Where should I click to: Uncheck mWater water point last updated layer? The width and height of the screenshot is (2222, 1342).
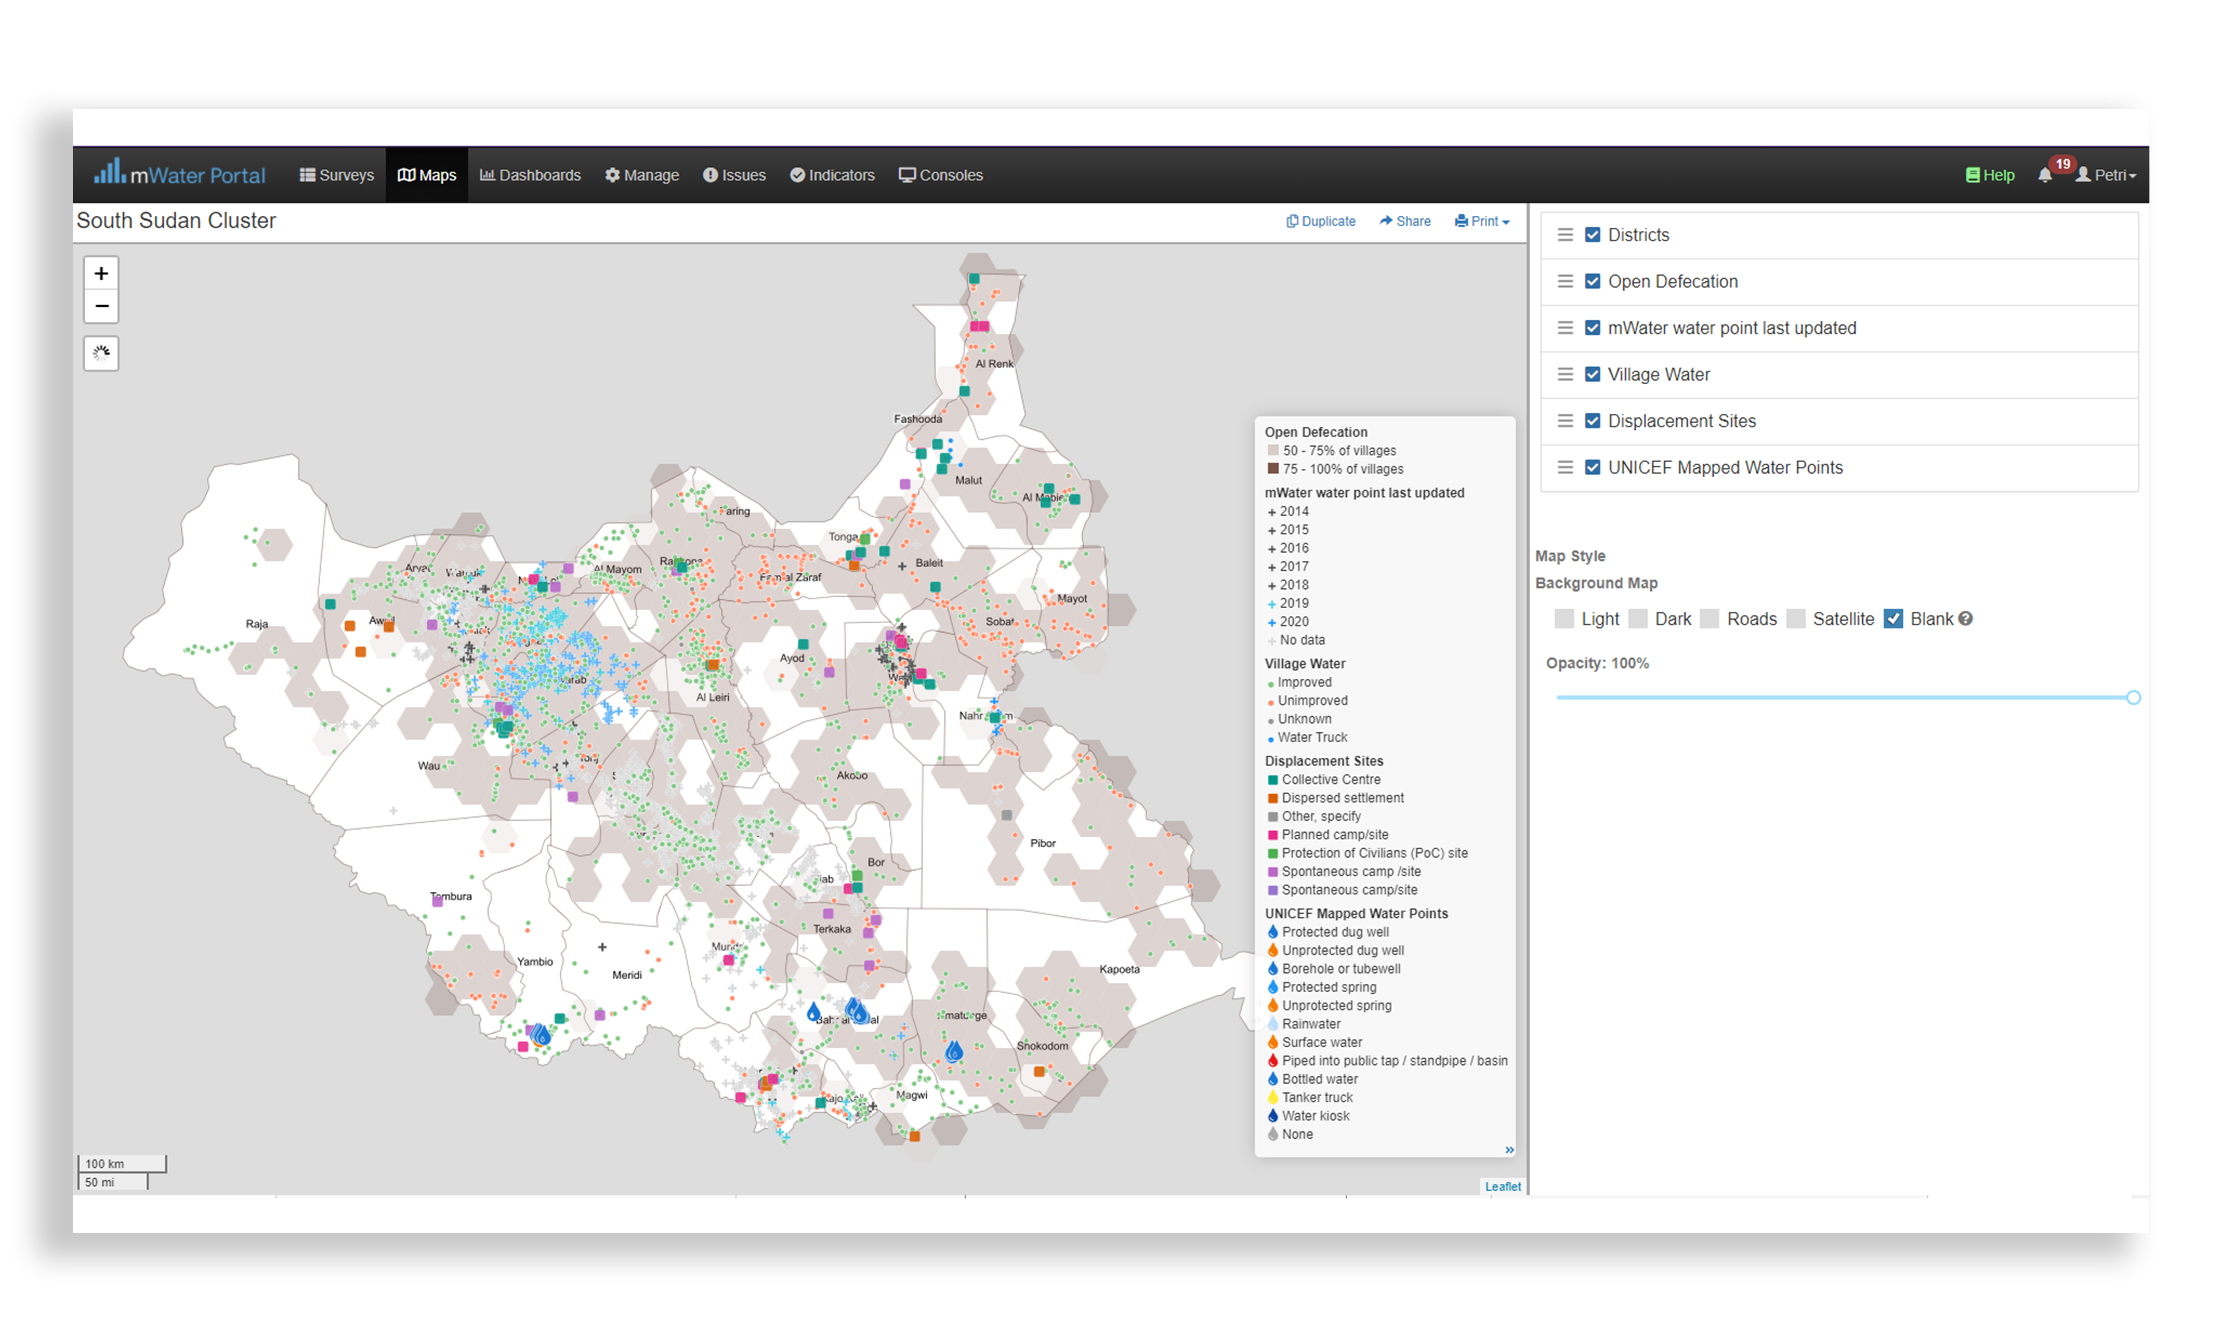[1593, 328]
